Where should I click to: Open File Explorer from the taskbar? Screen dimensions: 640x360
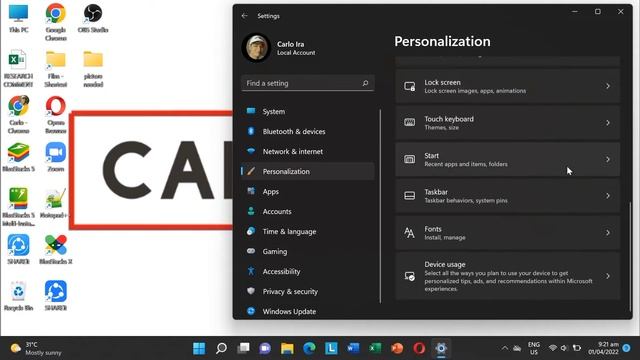point(287,348)
